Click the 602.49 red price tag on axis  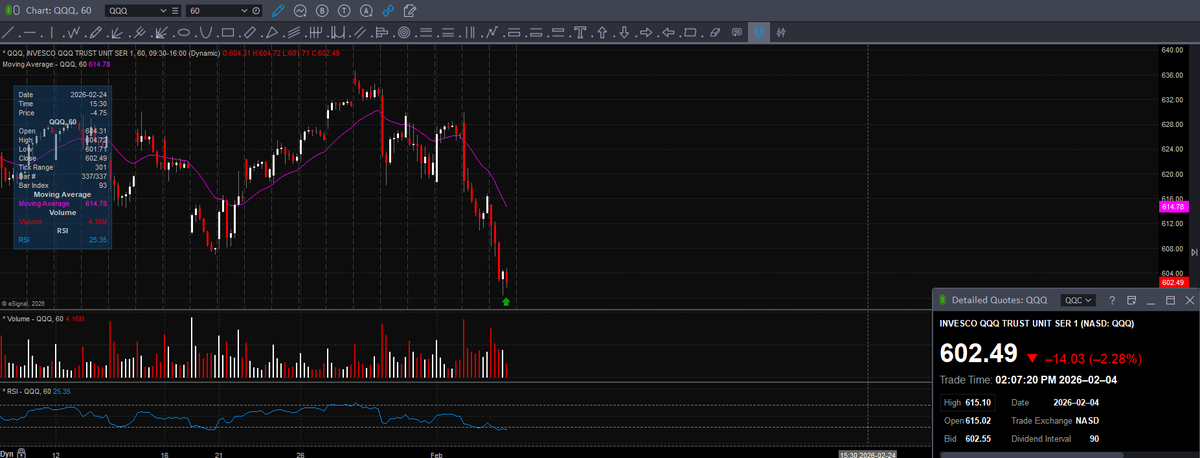pyautogui.click(x=1173, y=282)
